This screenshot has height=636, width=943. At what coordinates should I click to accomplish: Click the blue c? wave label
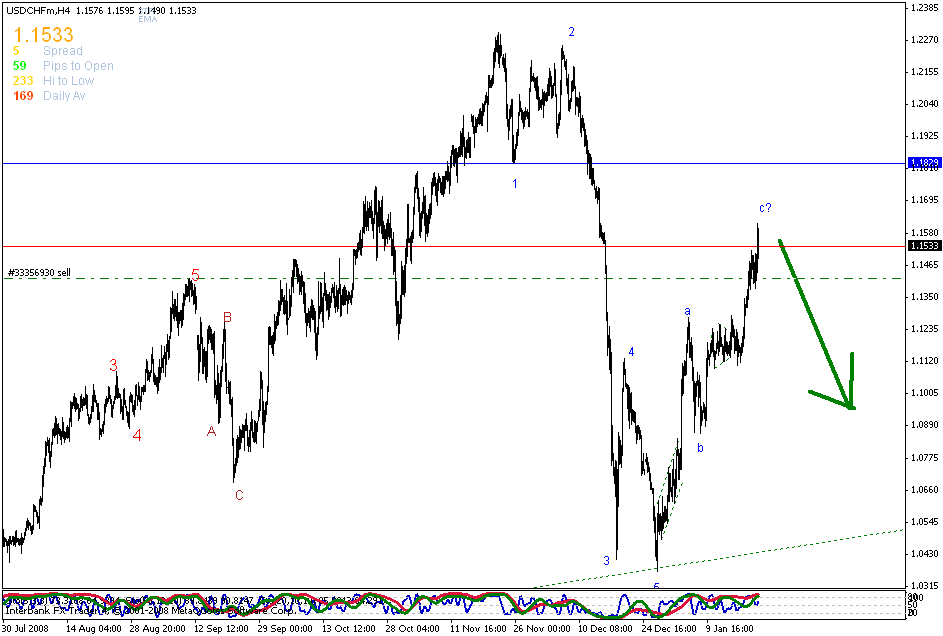coord(765,208)
